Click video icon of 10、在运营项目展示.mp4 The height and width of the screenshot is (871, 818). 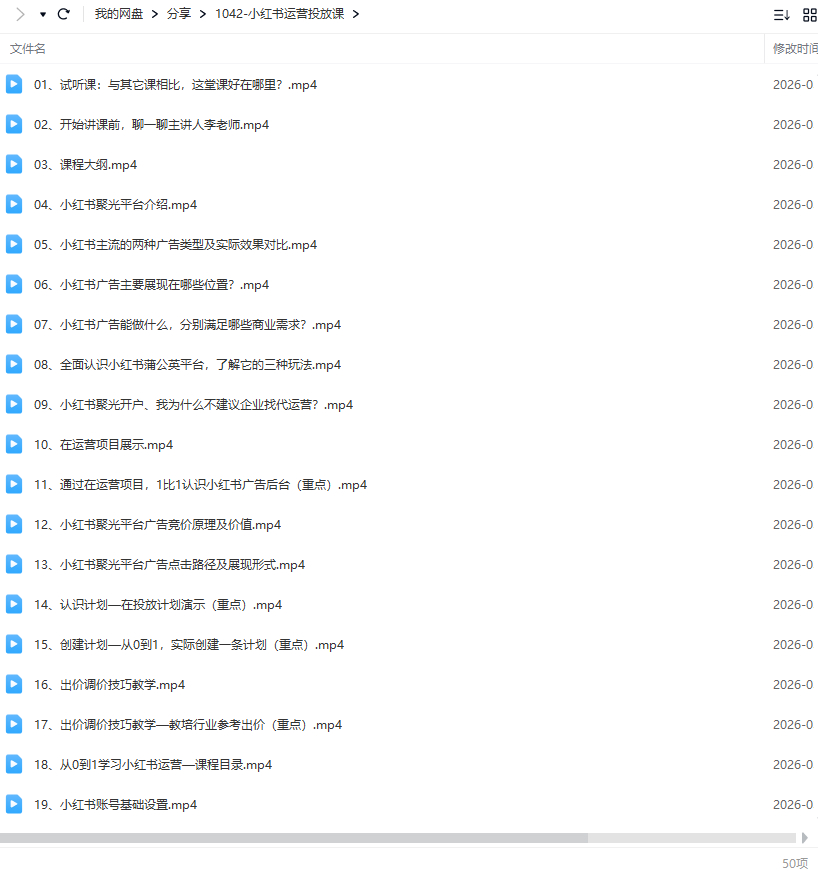tap(14, 444)
